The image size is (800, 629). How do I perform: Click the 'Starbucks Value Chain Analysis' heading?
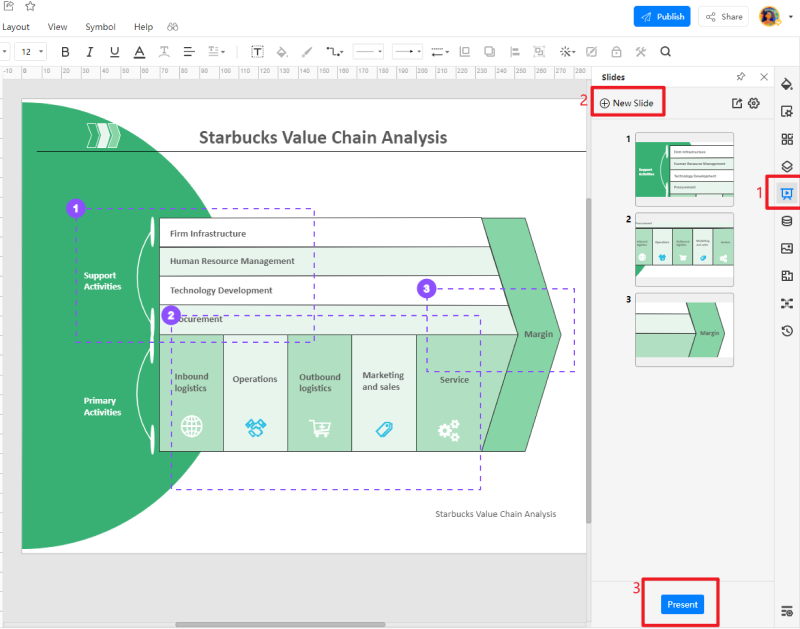[x=323, y=137]
